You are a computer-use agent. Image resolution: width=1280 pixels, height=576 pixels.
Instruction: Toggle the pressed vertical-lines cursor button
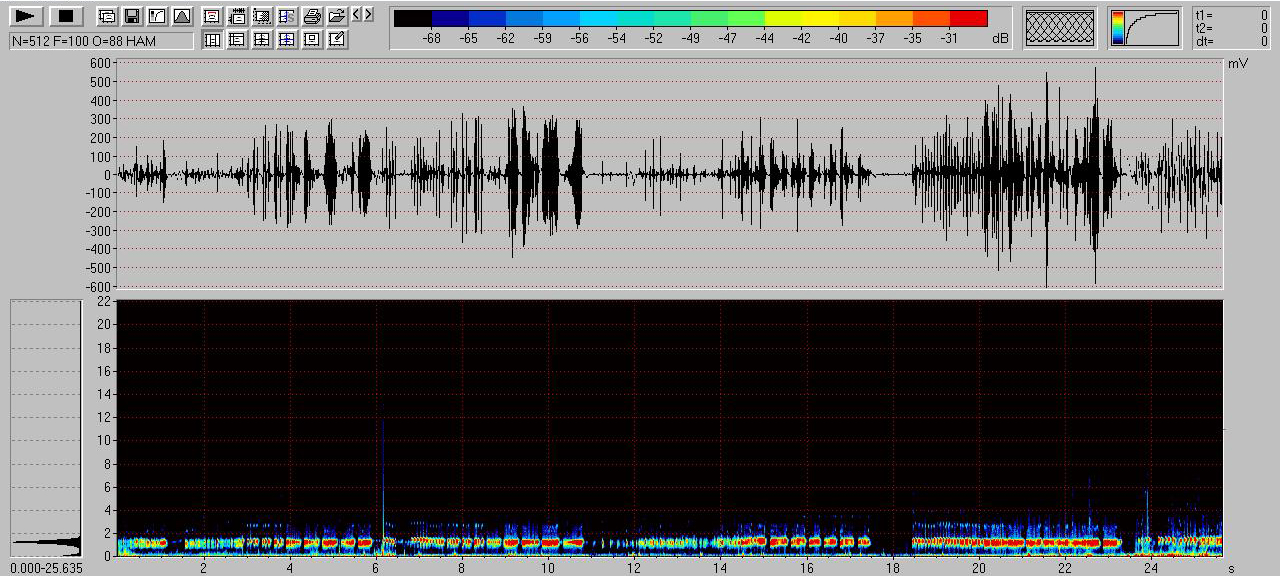coord(212,39)
